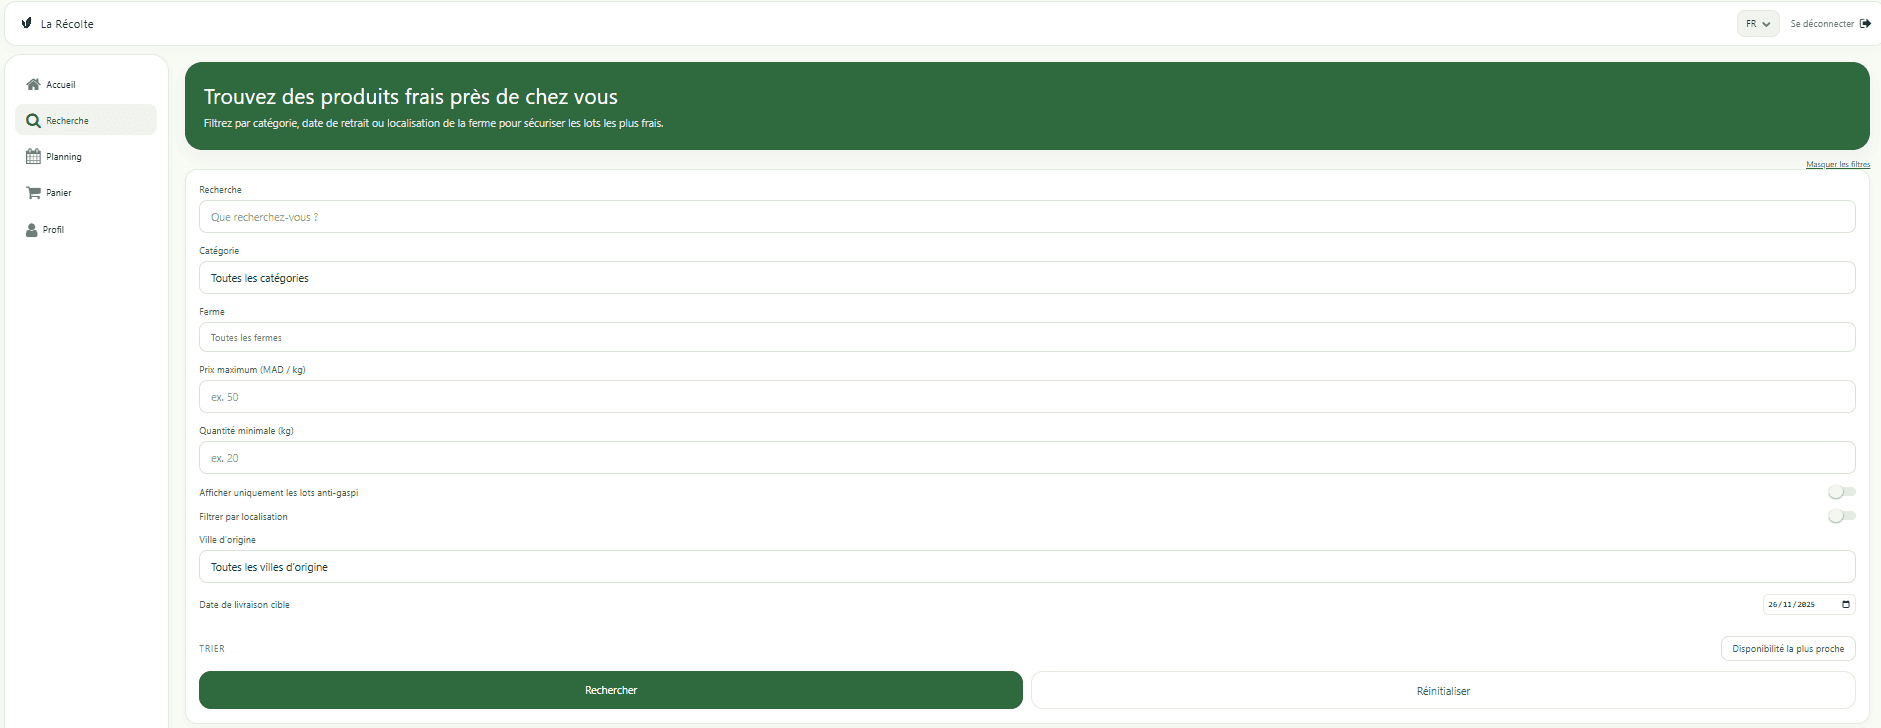Click the Accueil home icon in sidebar

click(x=33, y=85)
